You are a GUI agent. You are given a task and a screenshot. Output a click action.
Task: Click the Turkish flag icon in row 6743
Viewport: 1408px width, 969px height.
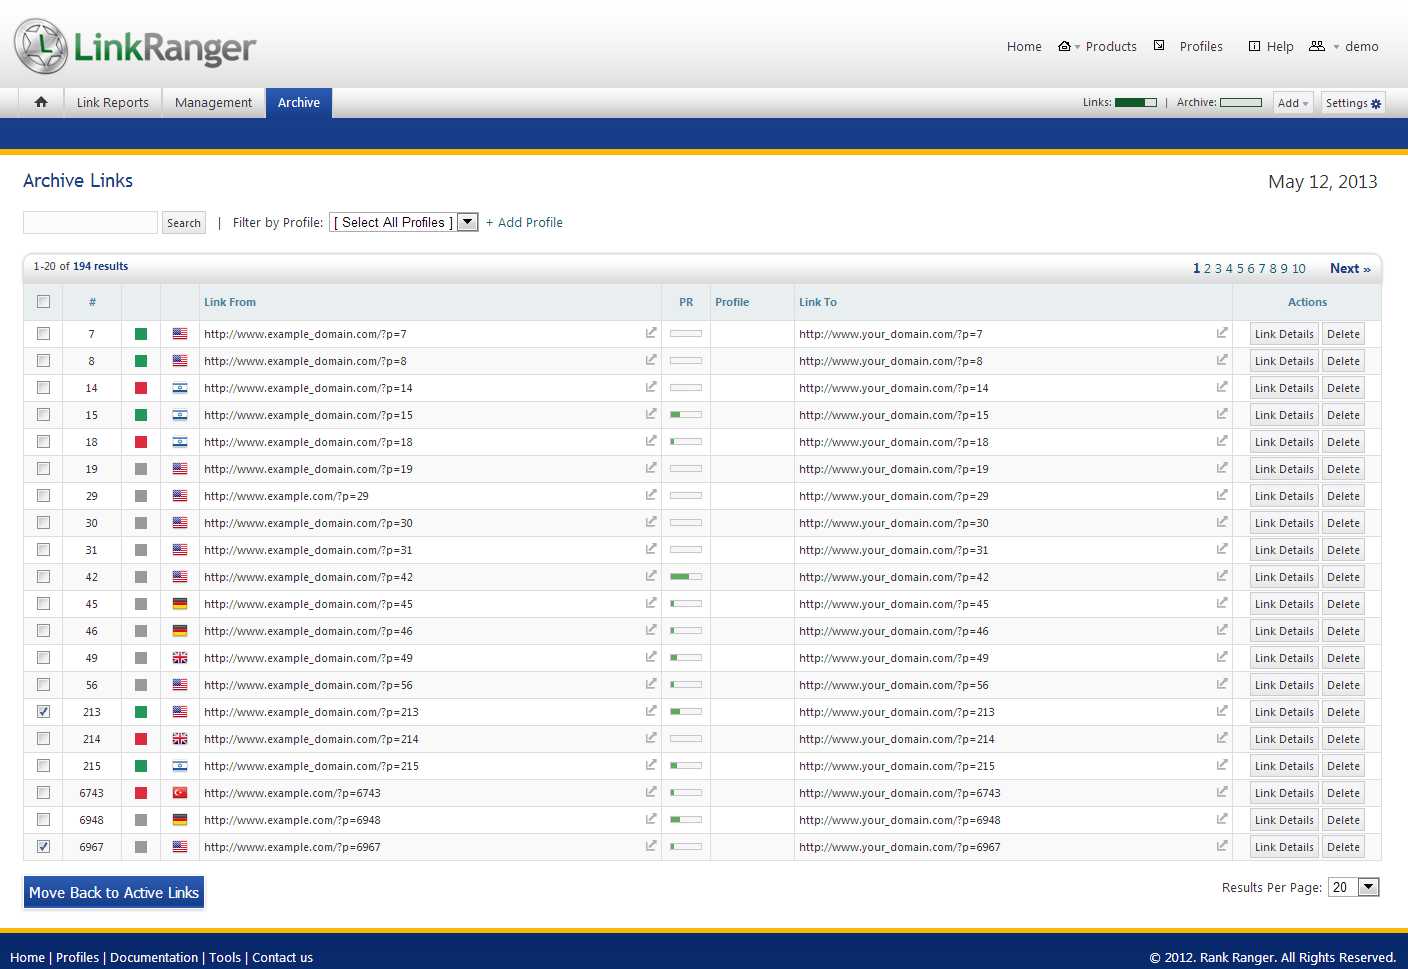pyautogui.click(x=180, y=793)
